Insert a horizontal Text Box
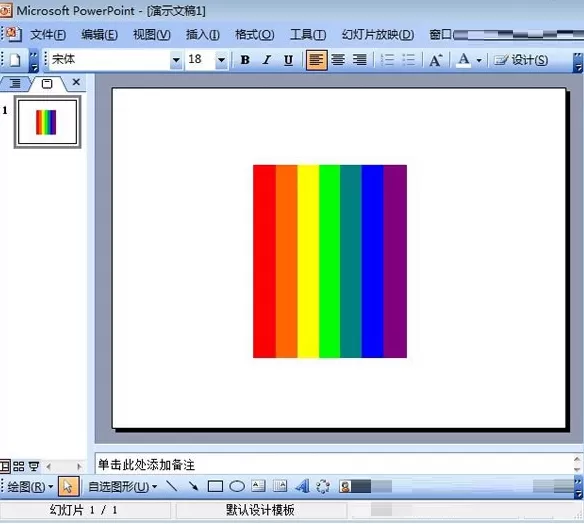This screenshot has width=584, height=524. click(258, 486)
